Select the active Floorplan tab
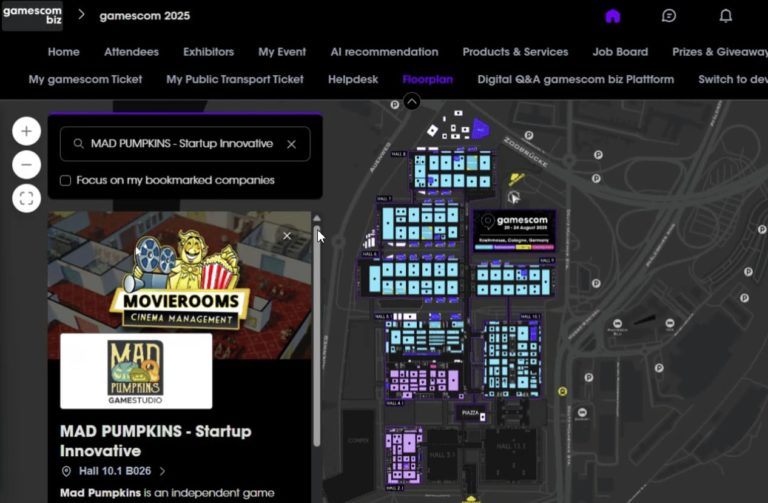 click(x=428, y=79)
